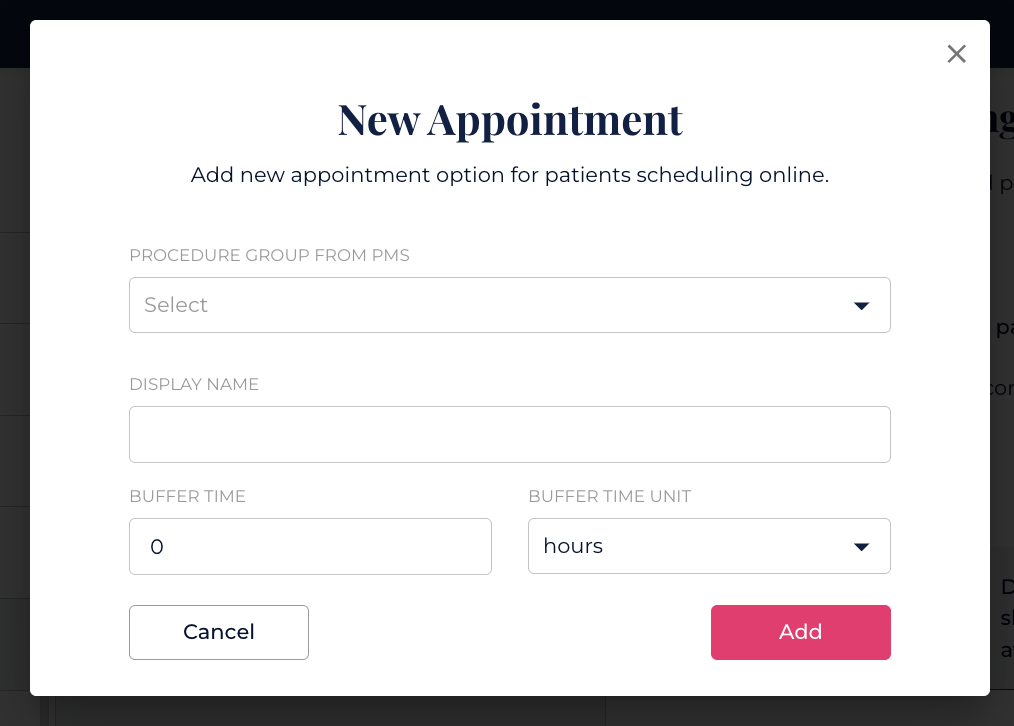
Task: Click the "Procedure Group from PMS" label
Action: tap(269, 255)
